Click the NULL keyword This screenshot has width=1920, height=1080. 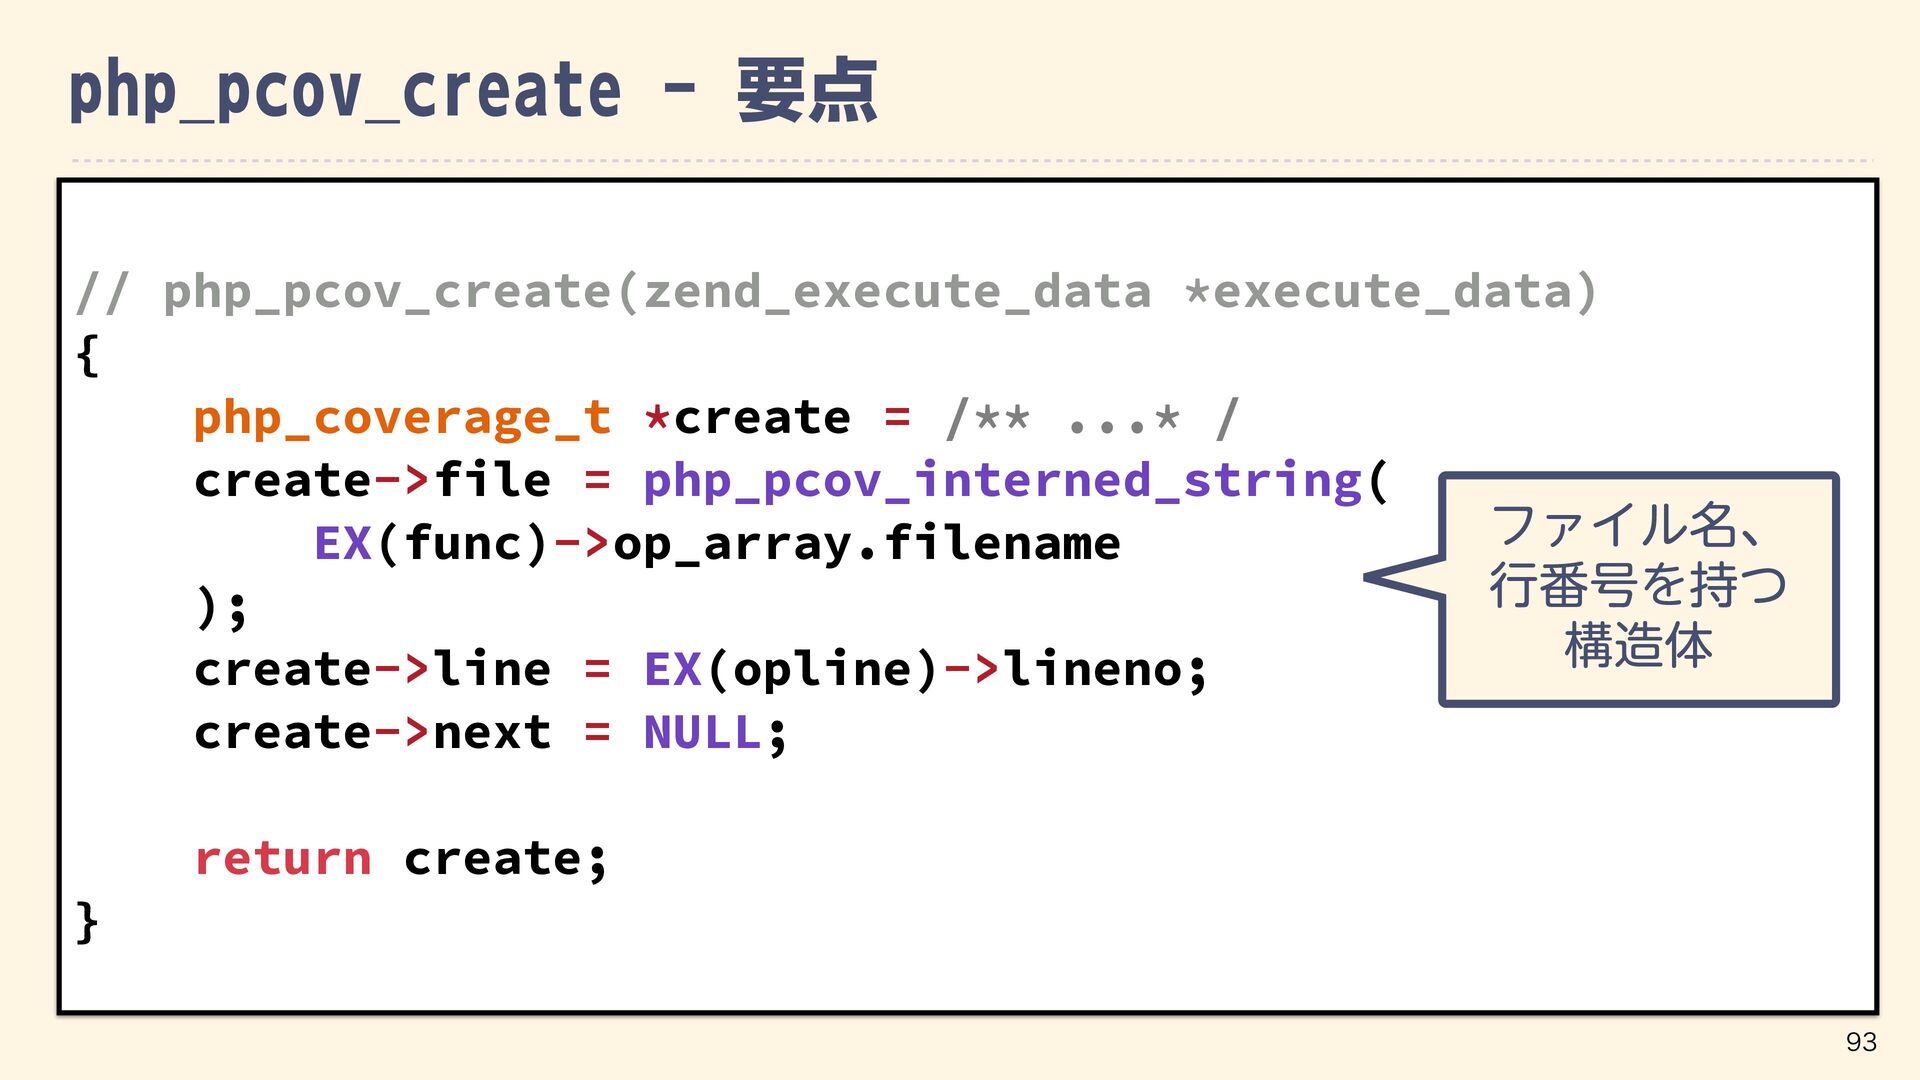[702, 733]
